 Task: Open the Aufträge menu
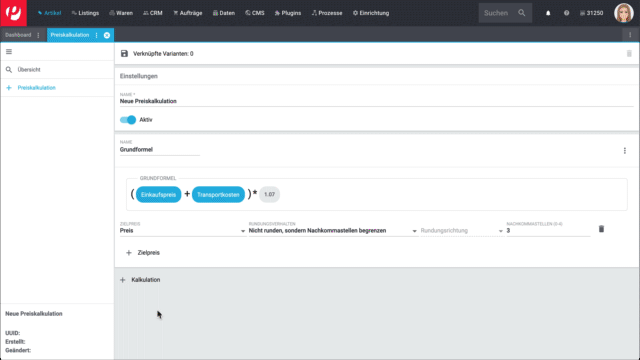[187, 13]
